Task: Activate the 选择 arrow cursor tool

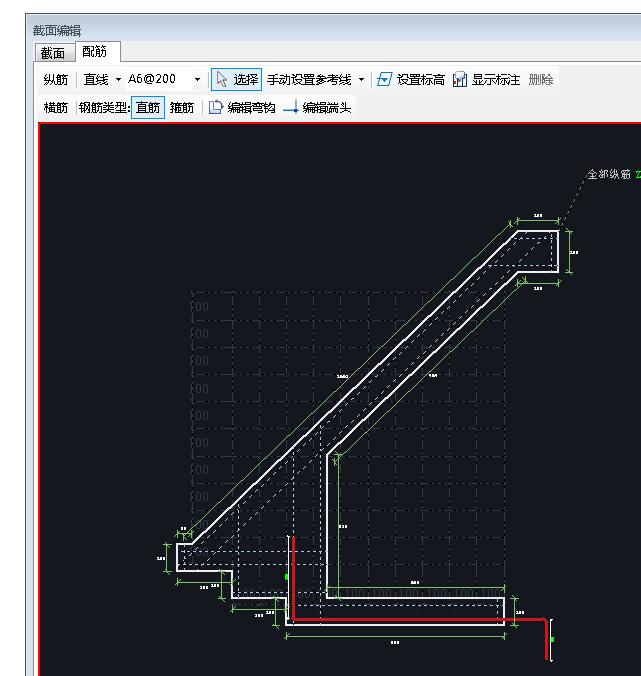Action: tap(236, 79)
